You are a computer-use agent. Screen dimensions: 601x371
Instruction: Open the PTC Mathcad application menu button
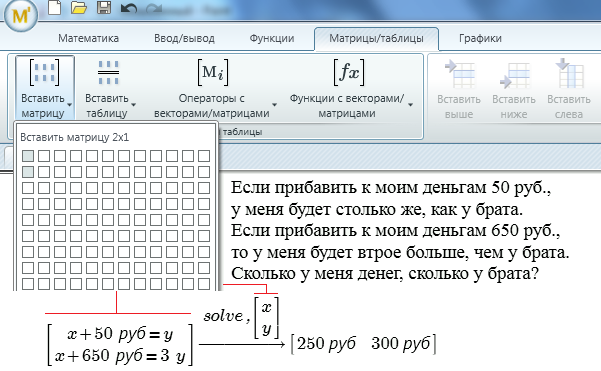pyautogui.click(x=21, y=16)
